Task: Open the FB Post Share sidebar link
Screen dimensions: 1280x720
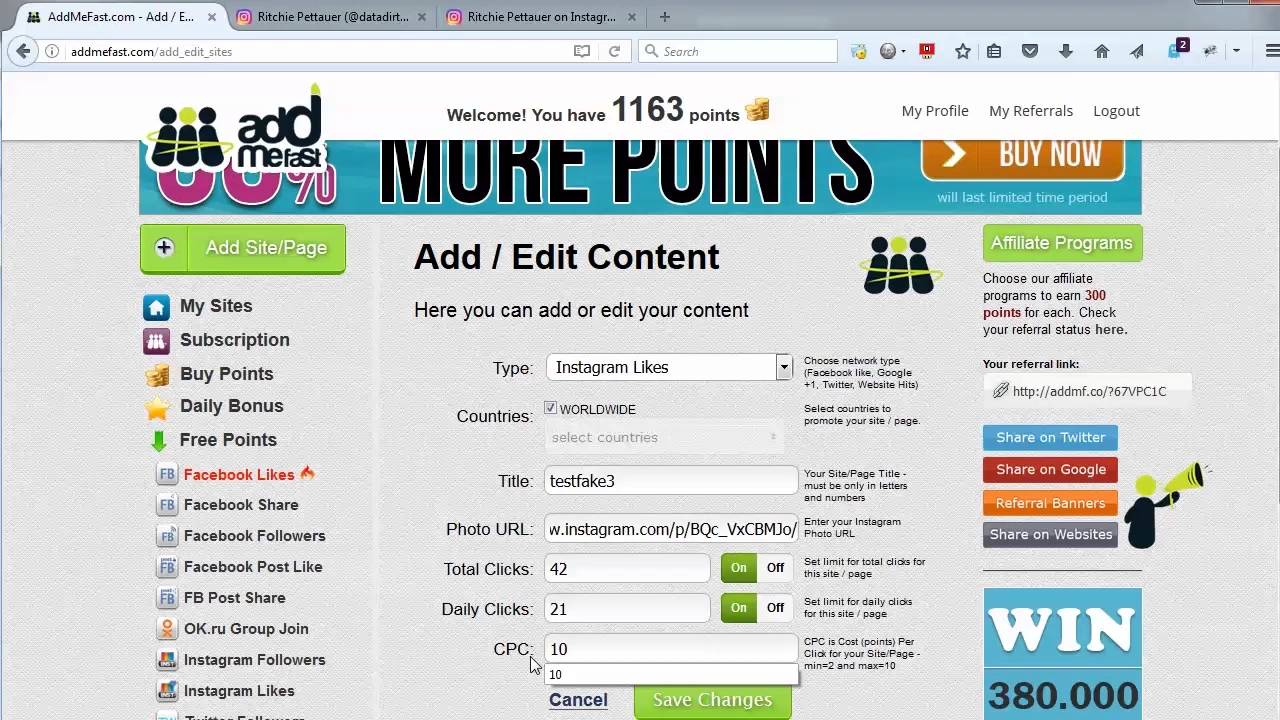Action: 234,598
